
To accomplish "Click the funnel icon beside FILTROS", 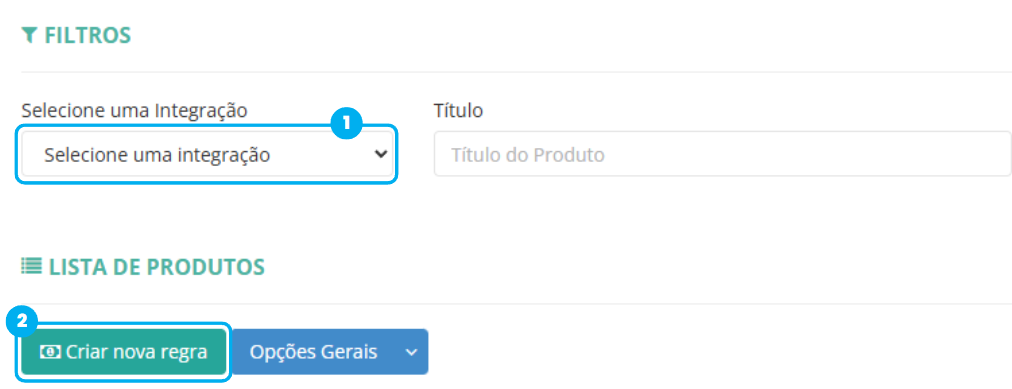I will (28, 35).
